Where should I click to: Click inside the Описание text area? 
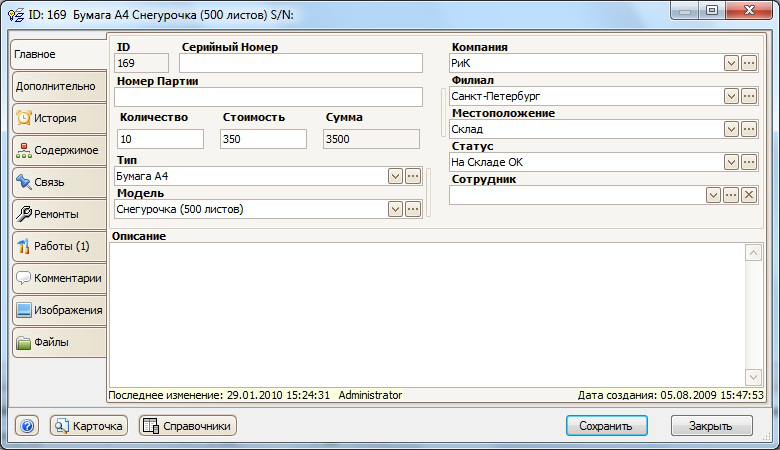(427, 315)
